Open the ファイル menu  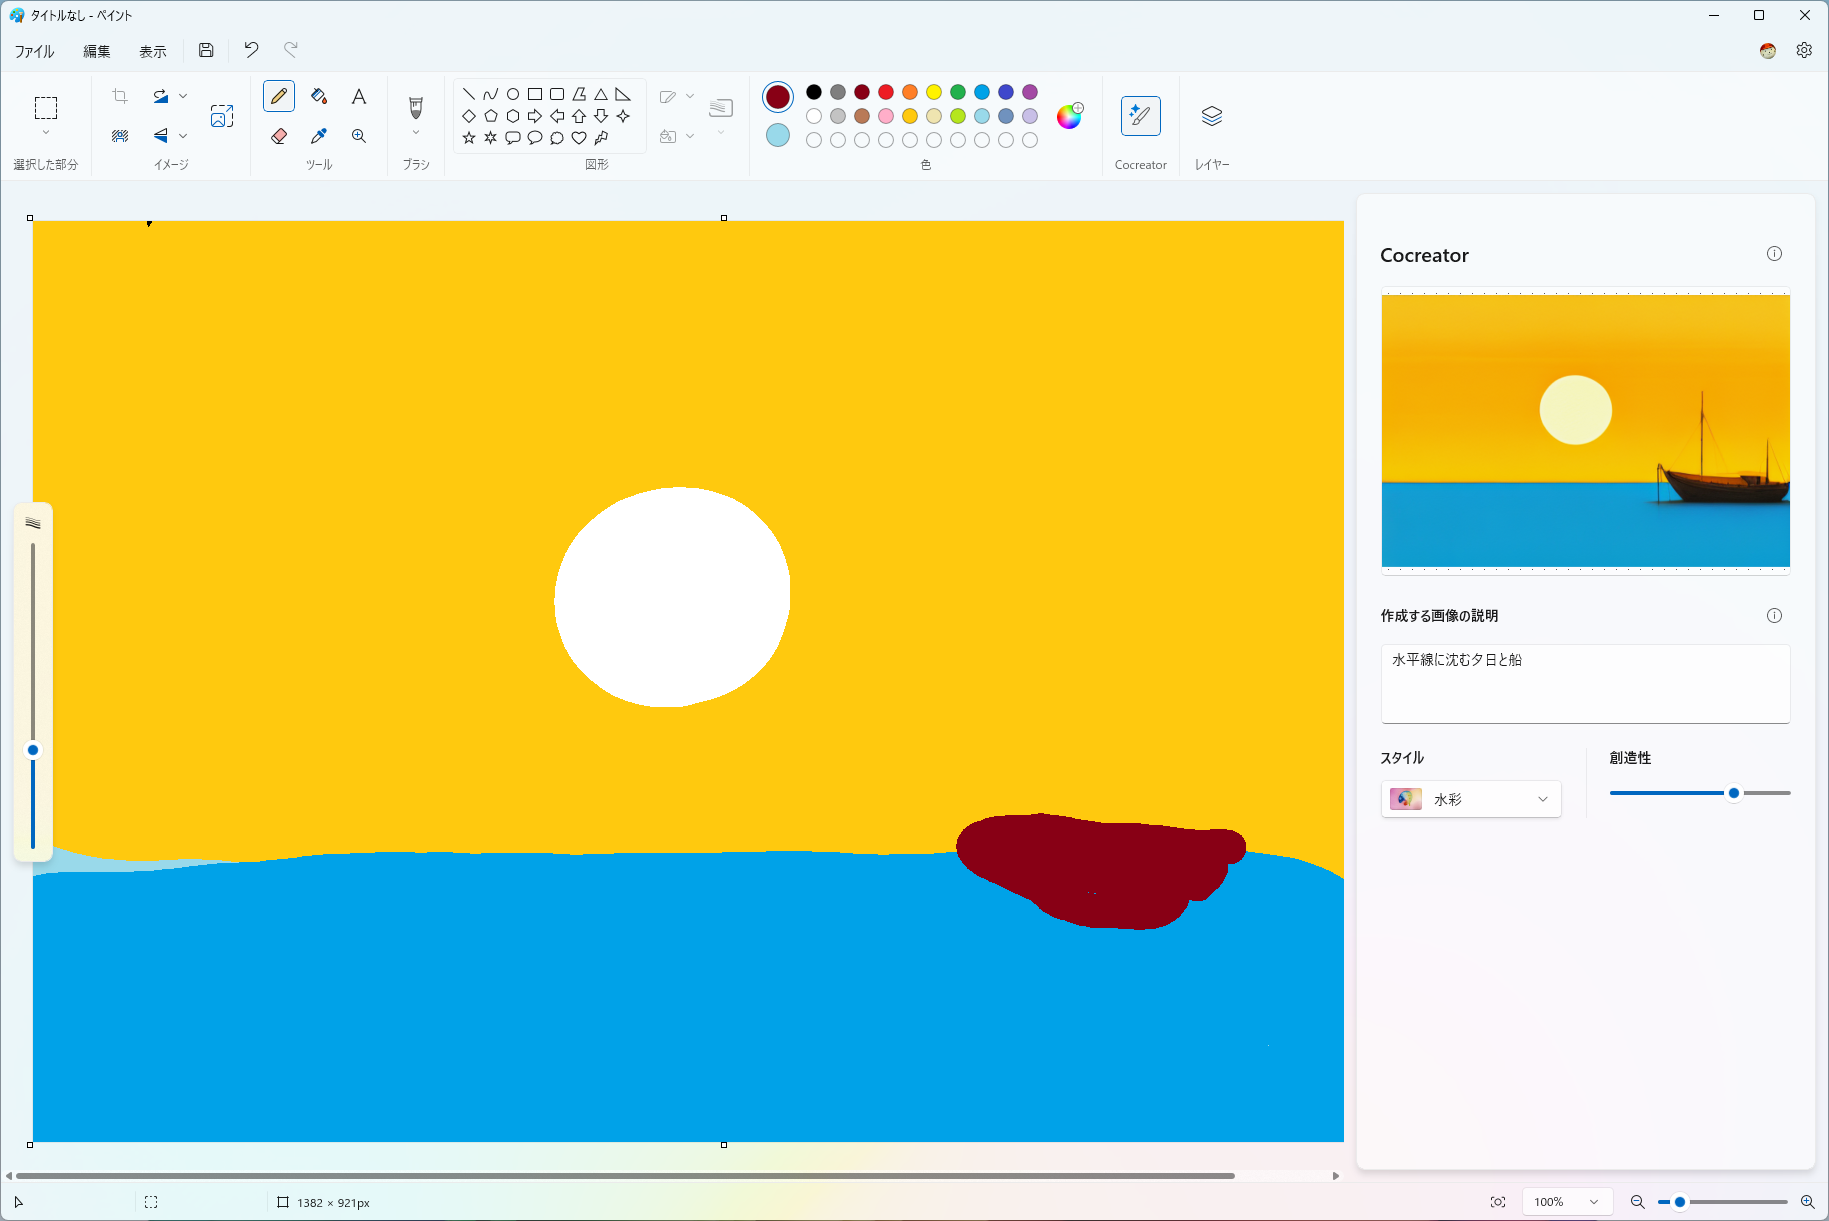coord(34,50)
